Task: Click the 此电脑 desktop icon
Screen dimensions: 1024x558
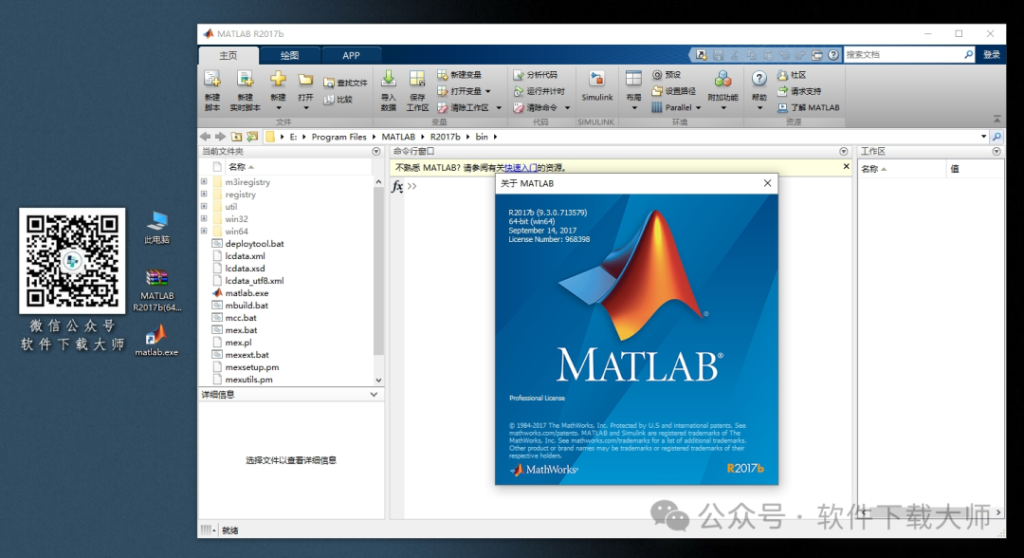Action: 157,227
